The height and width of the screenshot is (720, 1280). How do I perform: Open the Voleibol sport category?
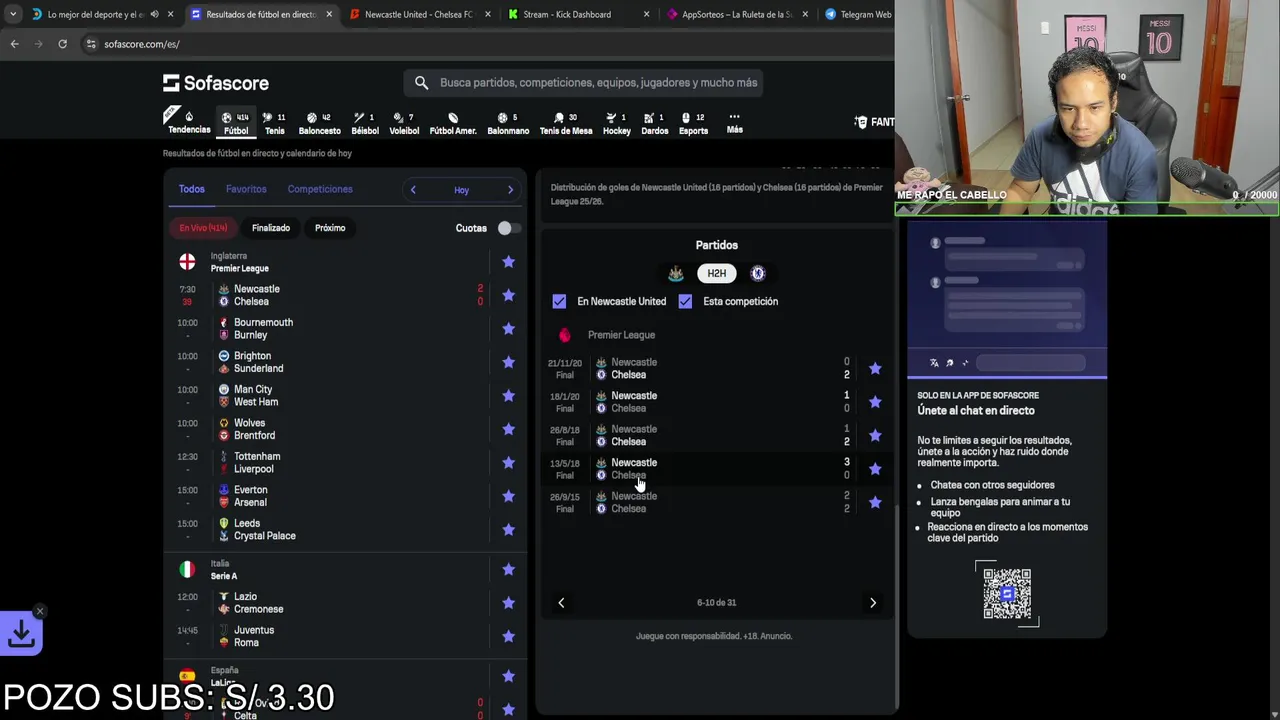point(404,123)
